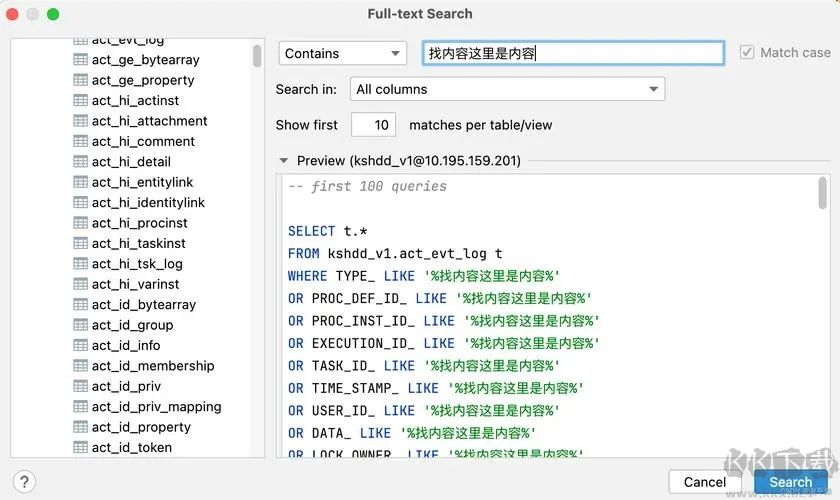Click the SQL preview scrollbar thumb
The height and width of the screenshot is (500, 840).
point(822,193)
